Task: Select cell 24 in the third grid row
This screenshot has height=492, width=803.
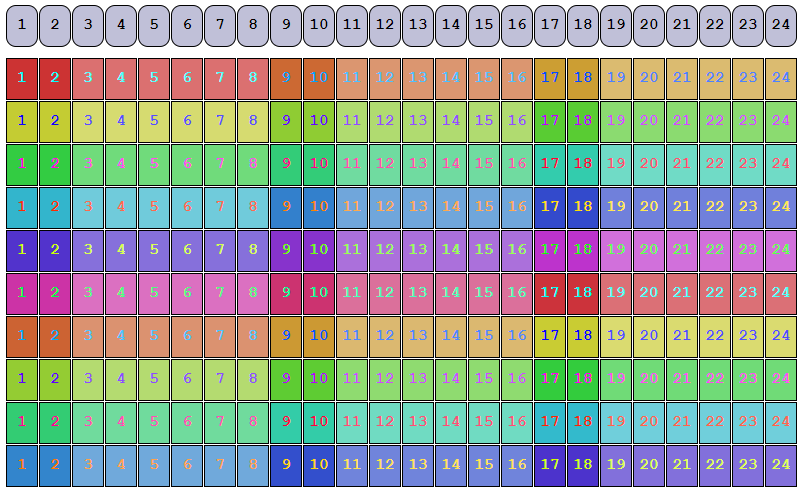Action: tap(781, 164)
